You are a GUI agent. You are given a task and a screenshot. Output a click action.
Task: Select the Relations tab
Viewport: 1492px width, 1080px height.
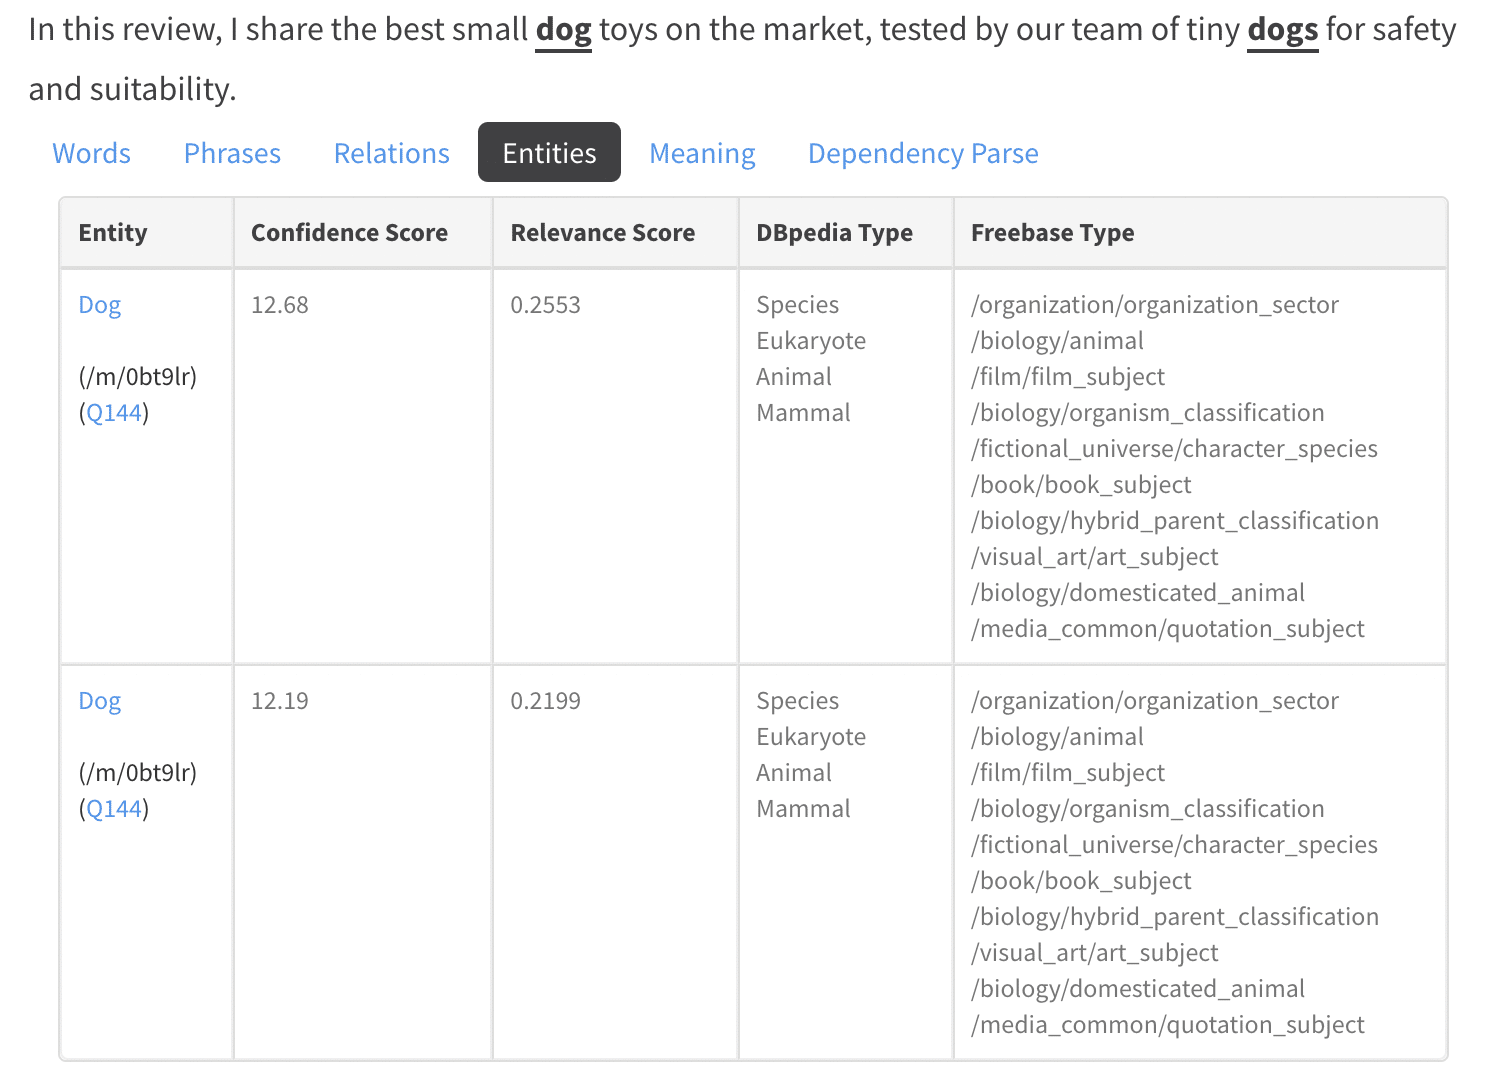click(391, 153)
